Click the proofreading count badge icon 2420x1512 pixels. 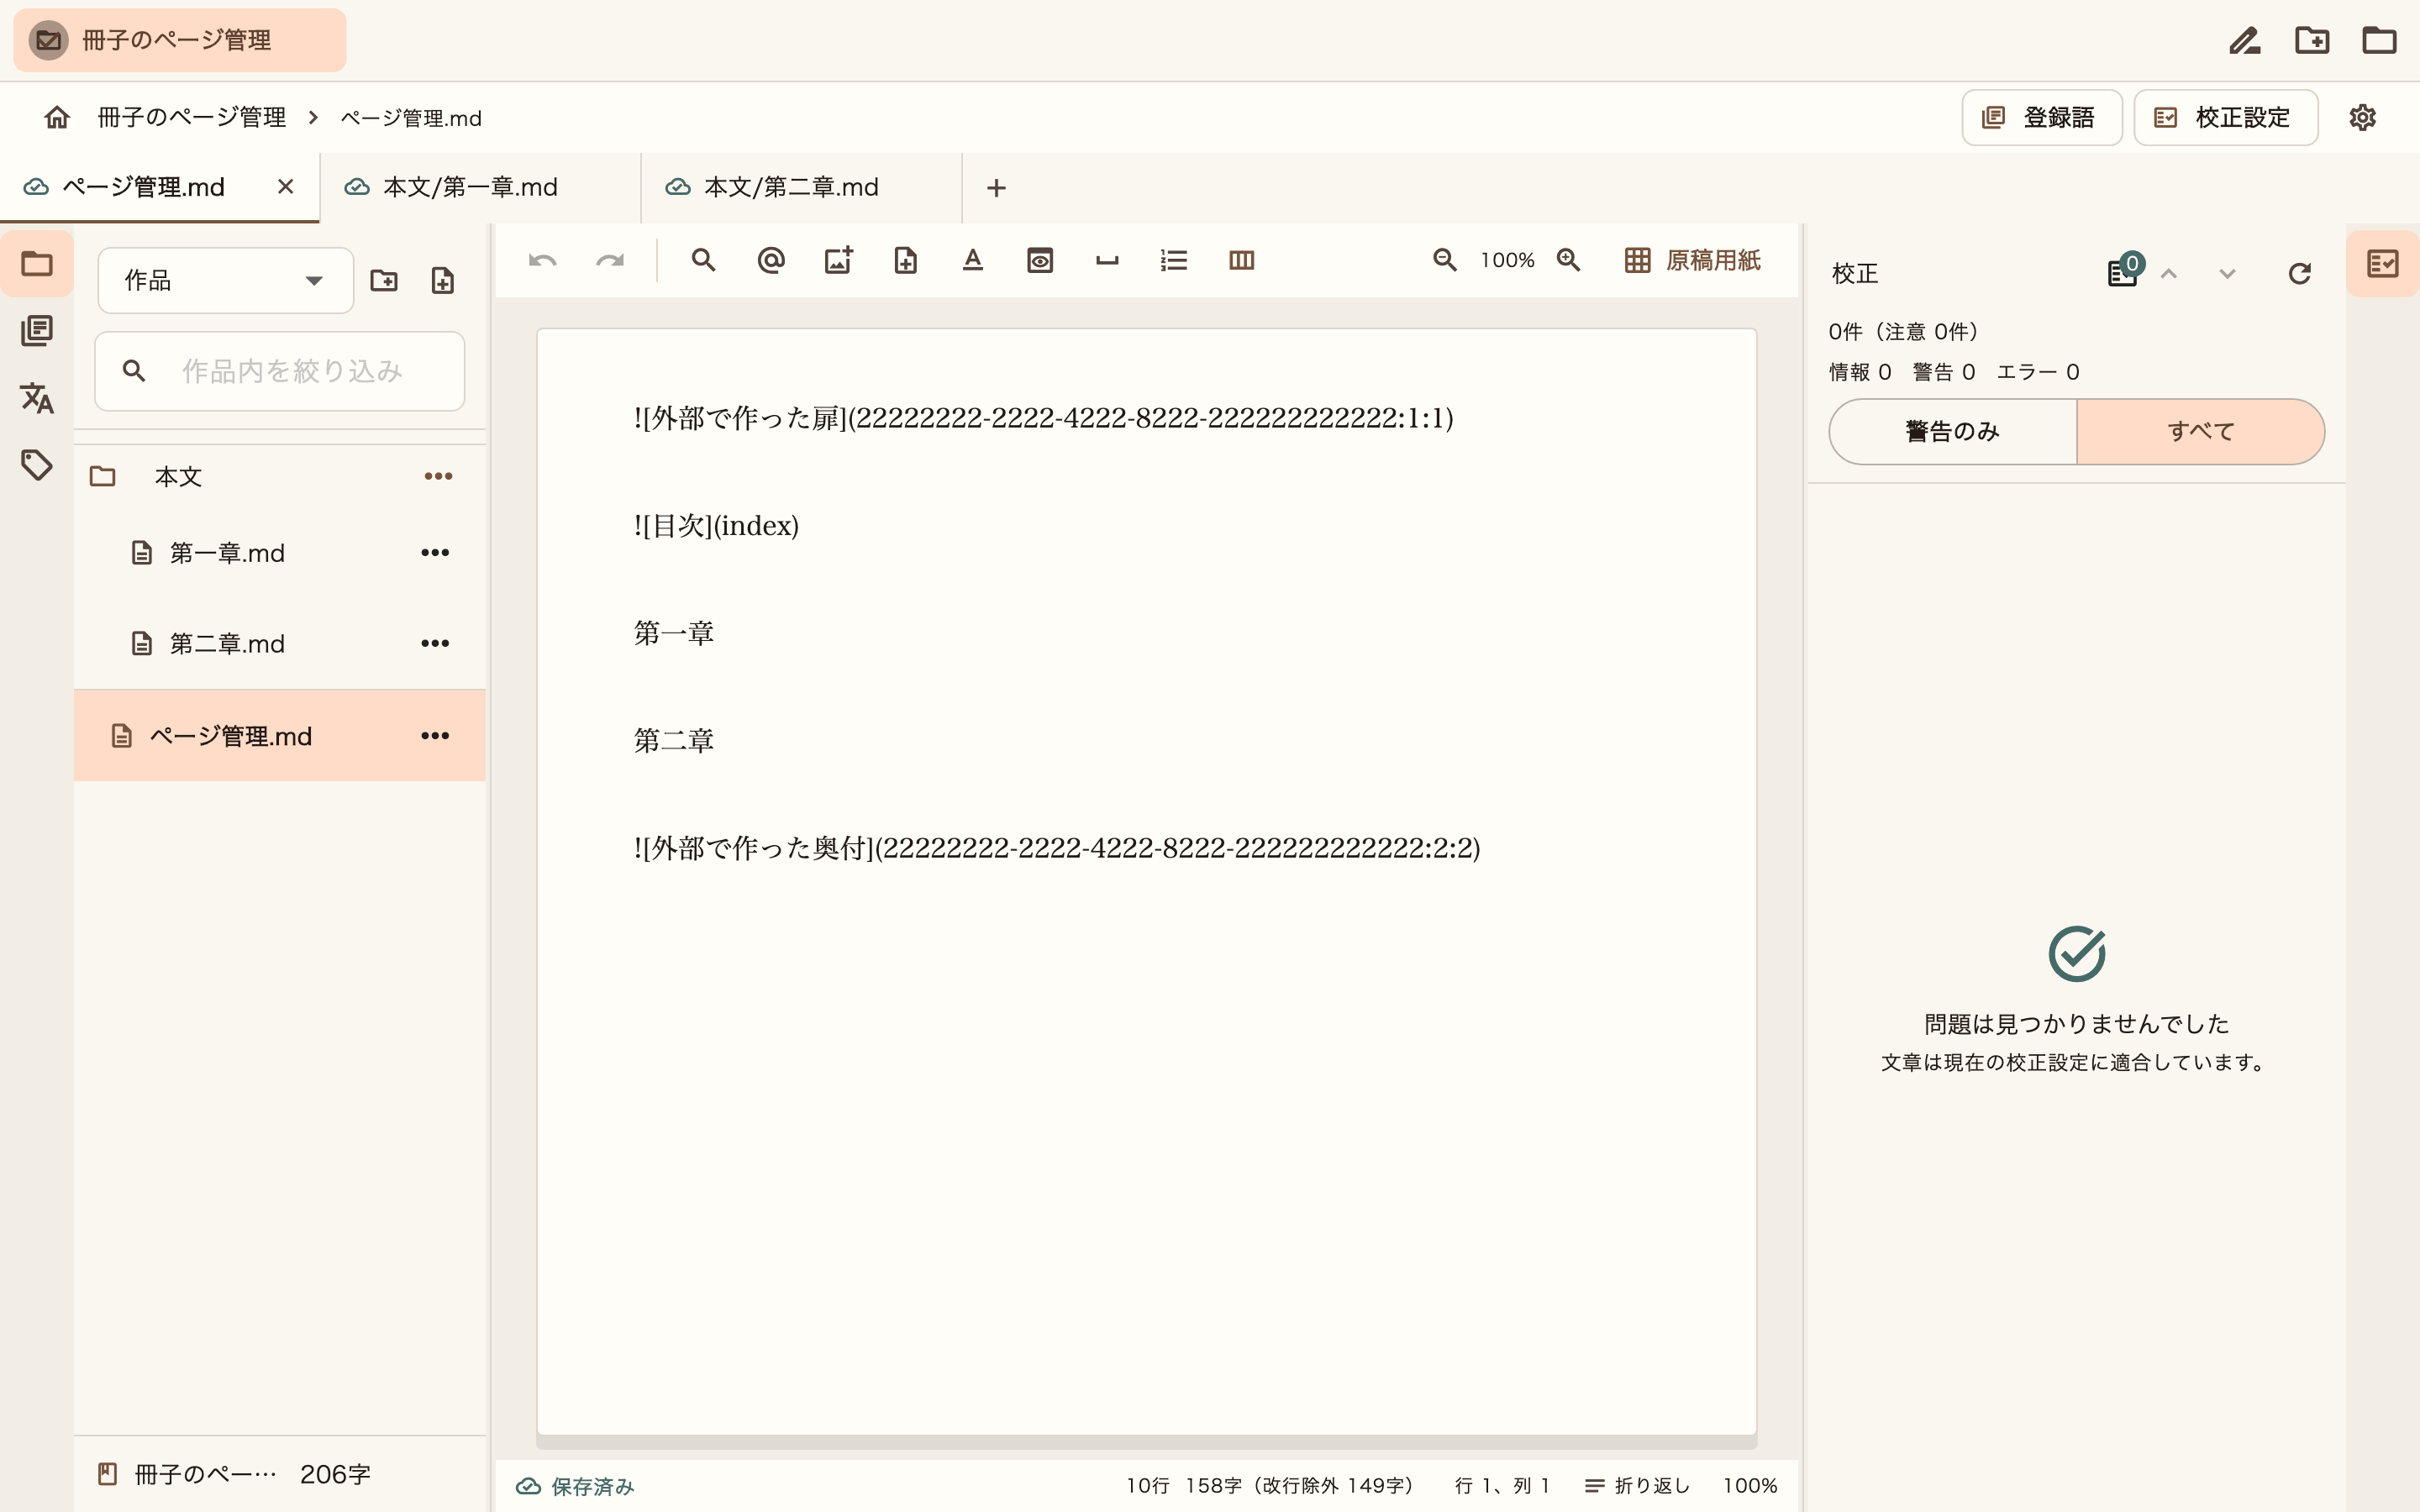pyautogui.click(x=2124, y=271)
